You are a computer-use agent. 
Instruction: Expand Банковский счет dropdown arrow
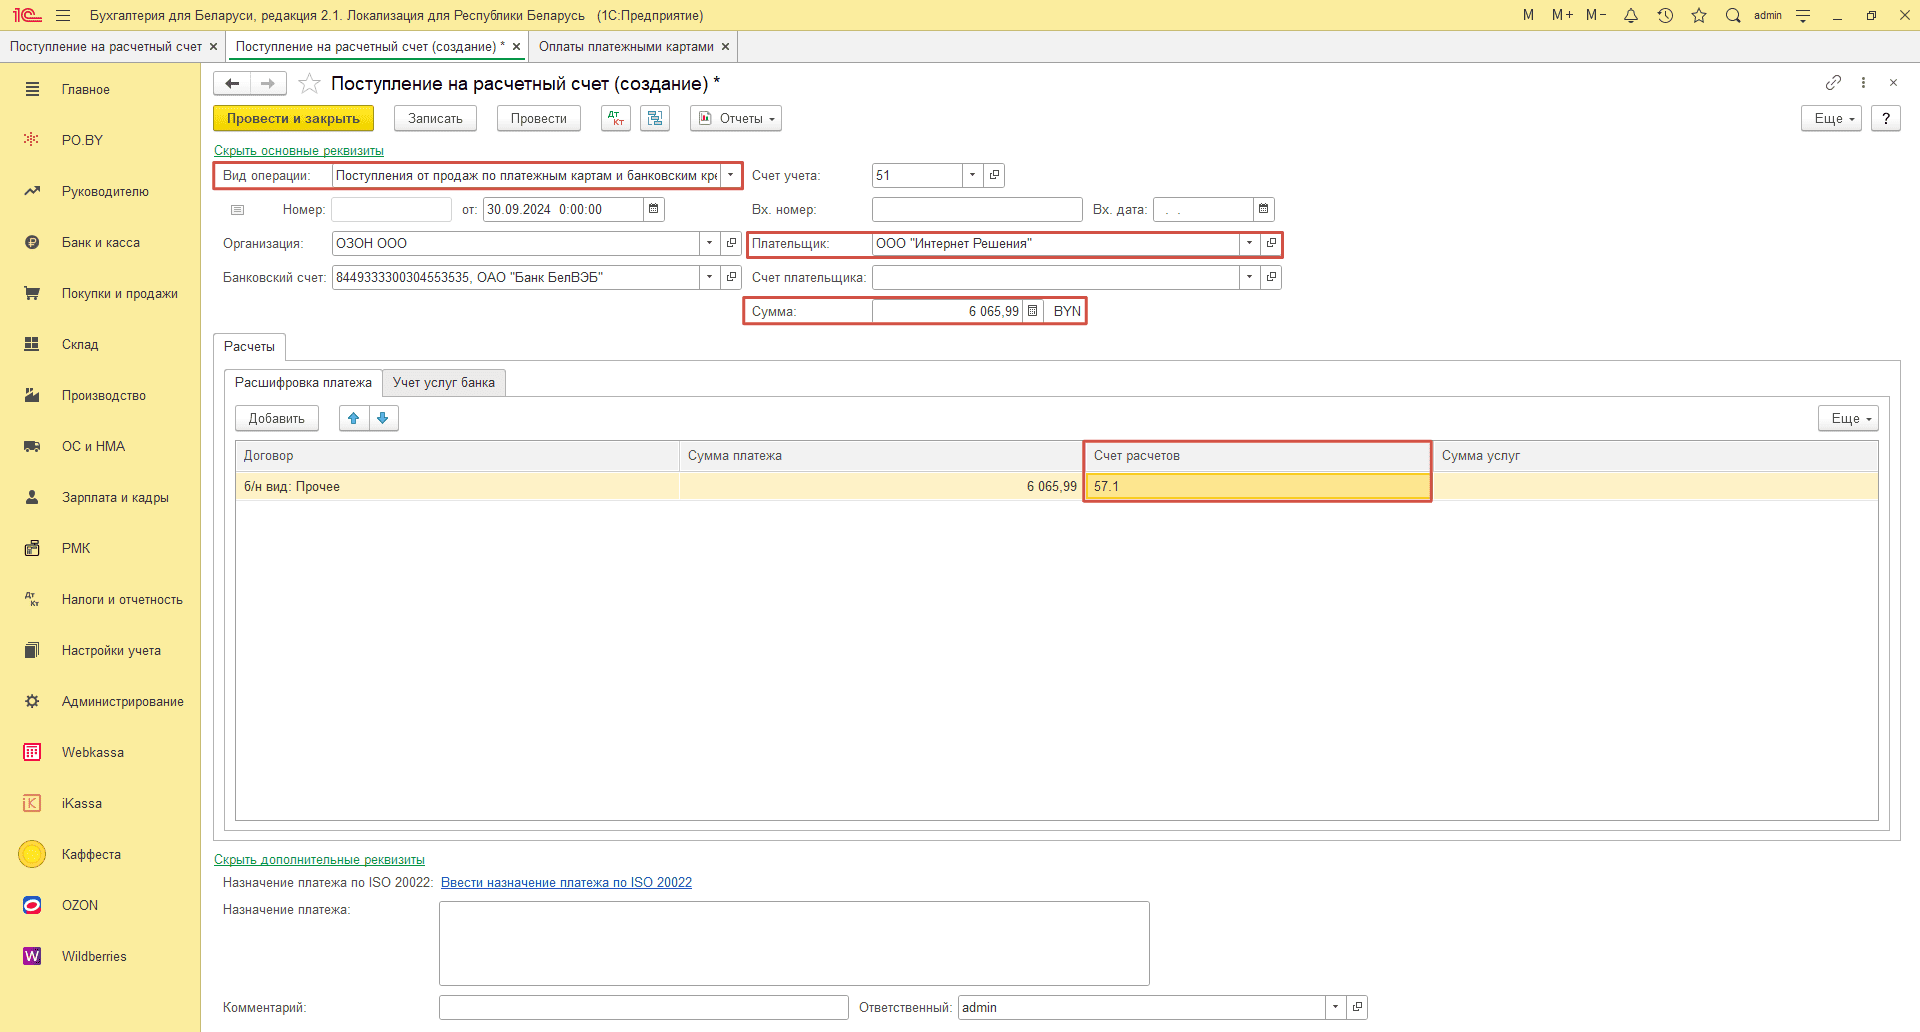point(709,277)
